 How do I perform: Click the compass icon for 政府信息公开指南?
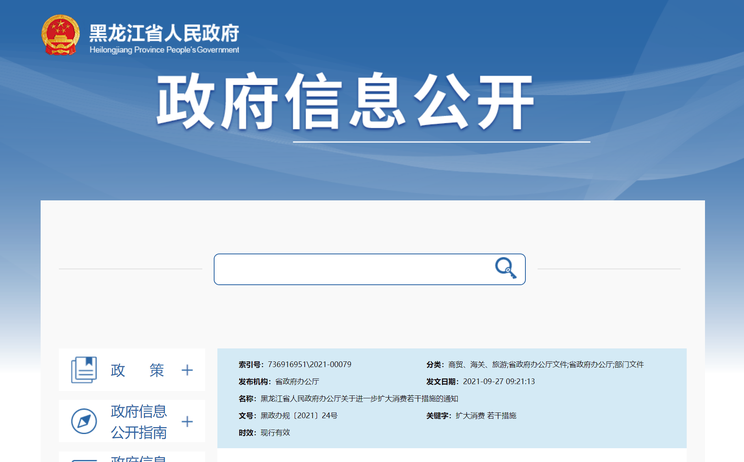pos(84,421)
